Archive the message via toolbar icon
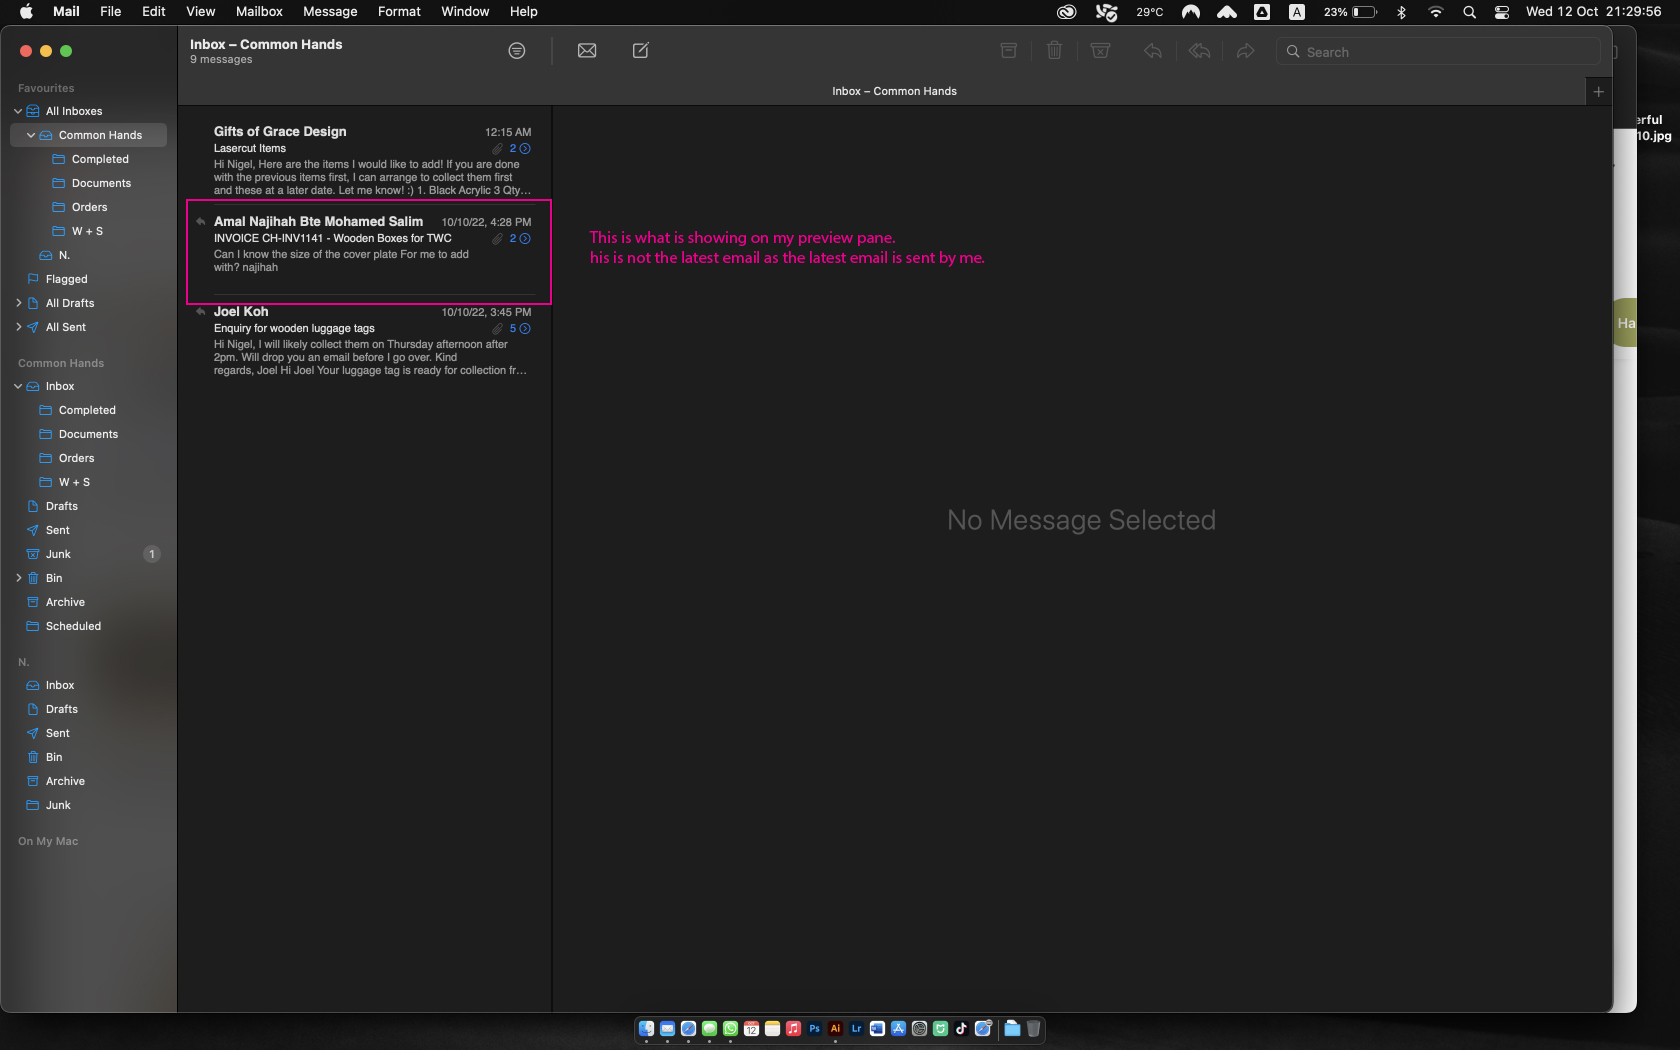 (x=1008, y=50)
